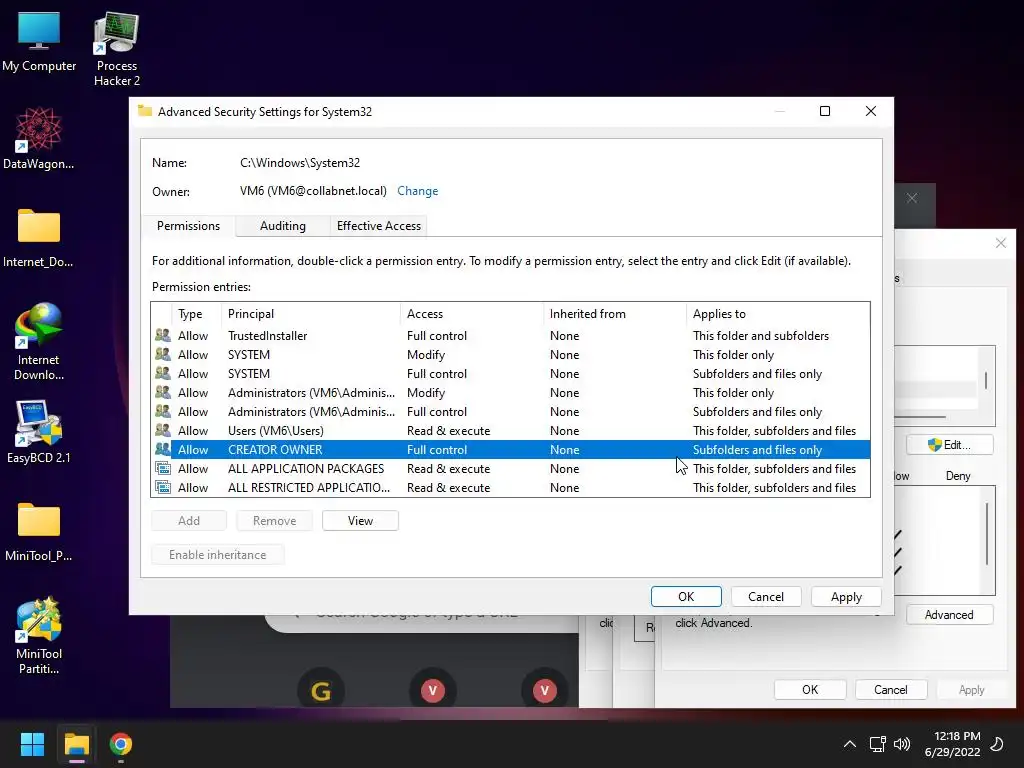Click 'This folder and subfolders' cell
Image resolution: width=1024 pixels, height=768 pixels.
761,336
